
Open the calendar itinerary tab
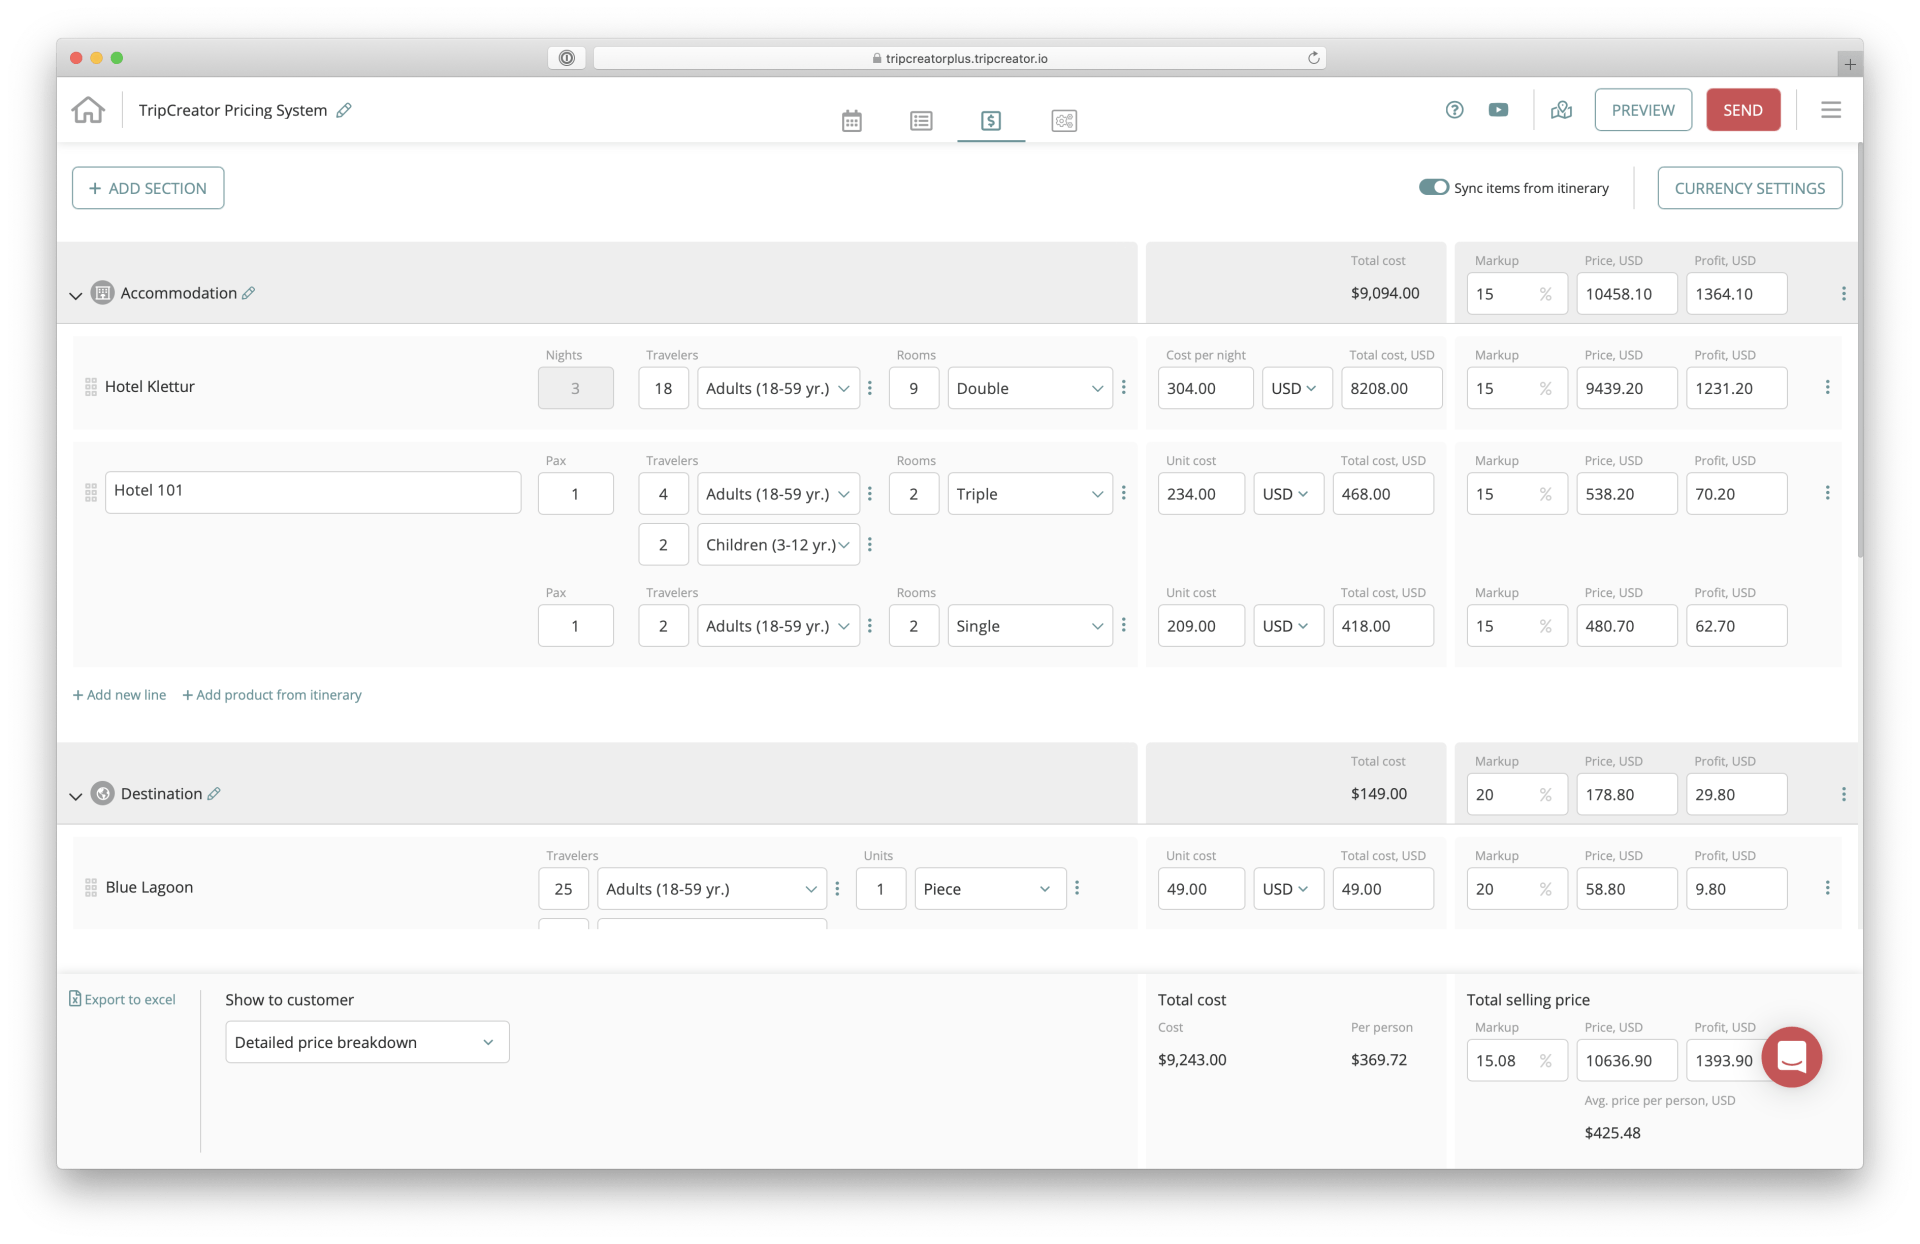pyautogui.click(x=851, y=121)
